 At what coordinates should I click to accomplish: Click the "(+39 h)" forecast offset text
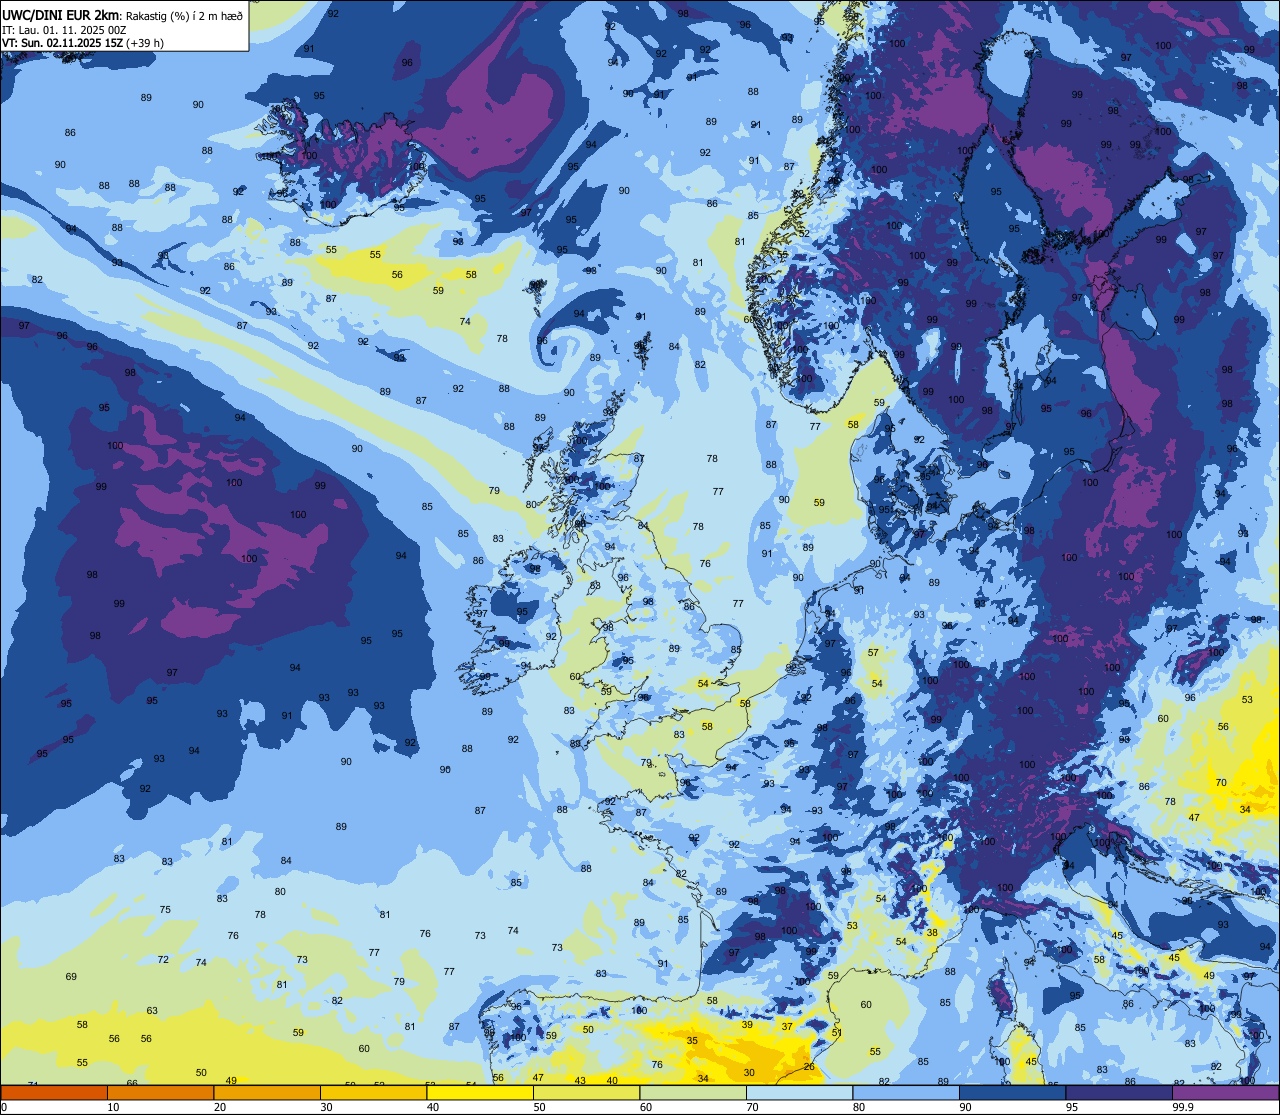145,43
